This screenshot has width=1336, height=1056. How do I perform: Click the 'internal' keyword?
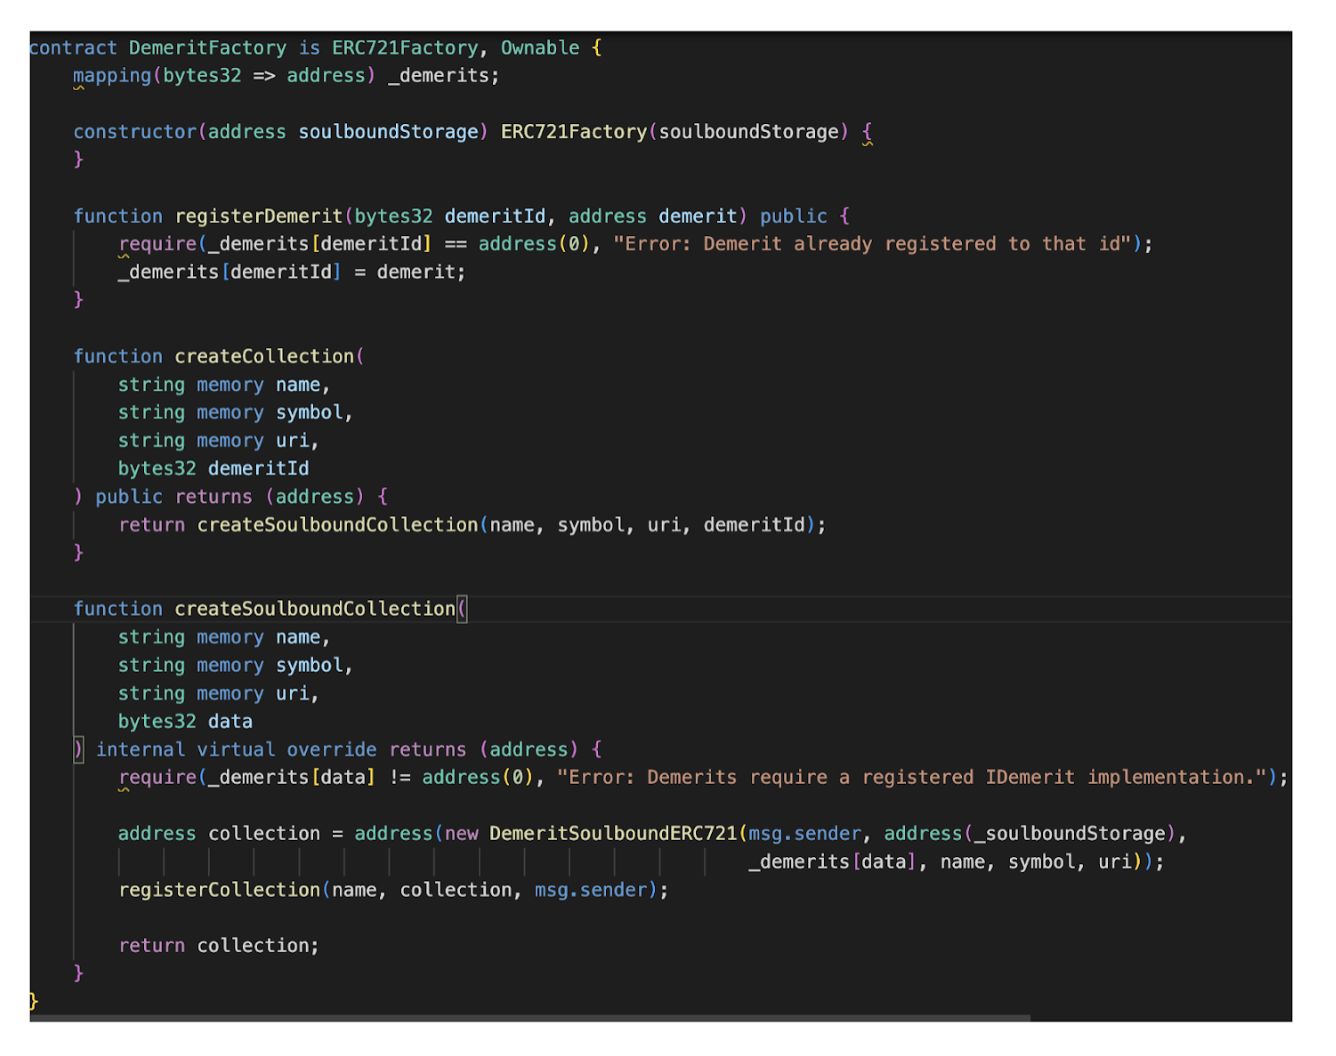click(x=141, y=749)
